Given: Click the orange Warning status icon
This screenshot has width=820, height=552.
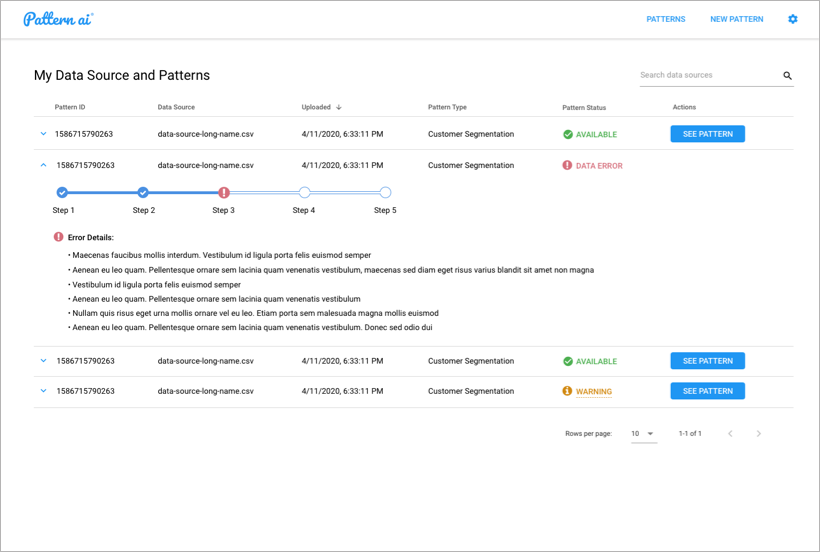Looking at the screenshot, I should pos(568,391).
